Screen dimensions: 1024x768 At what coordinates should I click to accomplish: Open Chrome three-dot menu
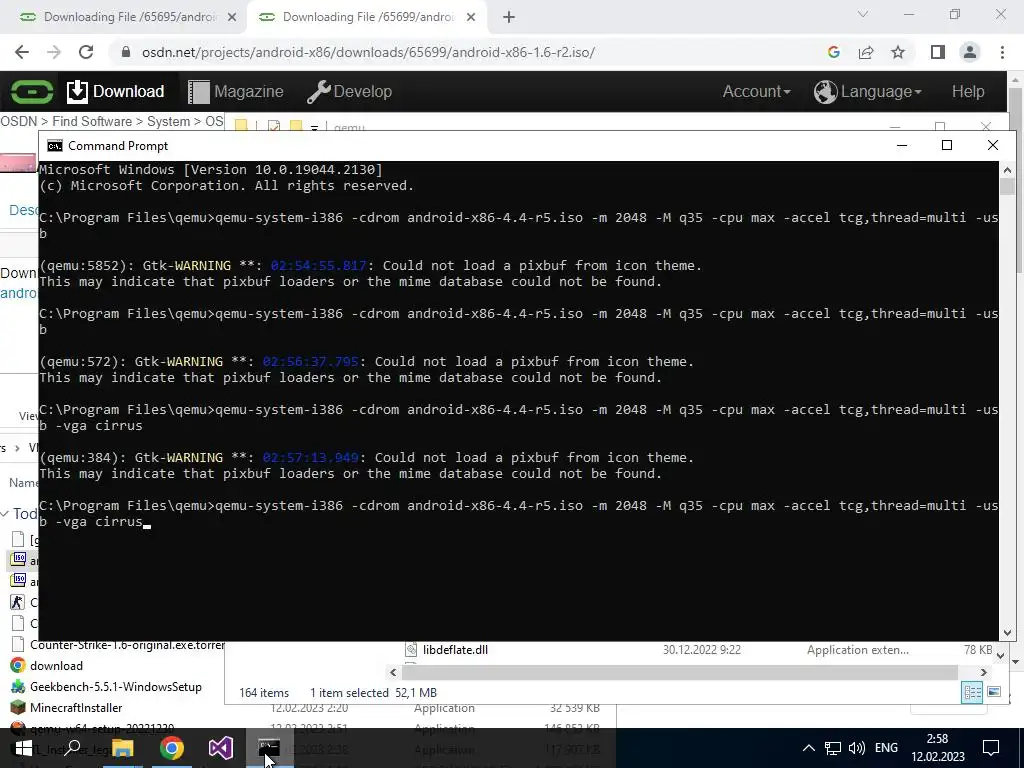pos(1002,52)
